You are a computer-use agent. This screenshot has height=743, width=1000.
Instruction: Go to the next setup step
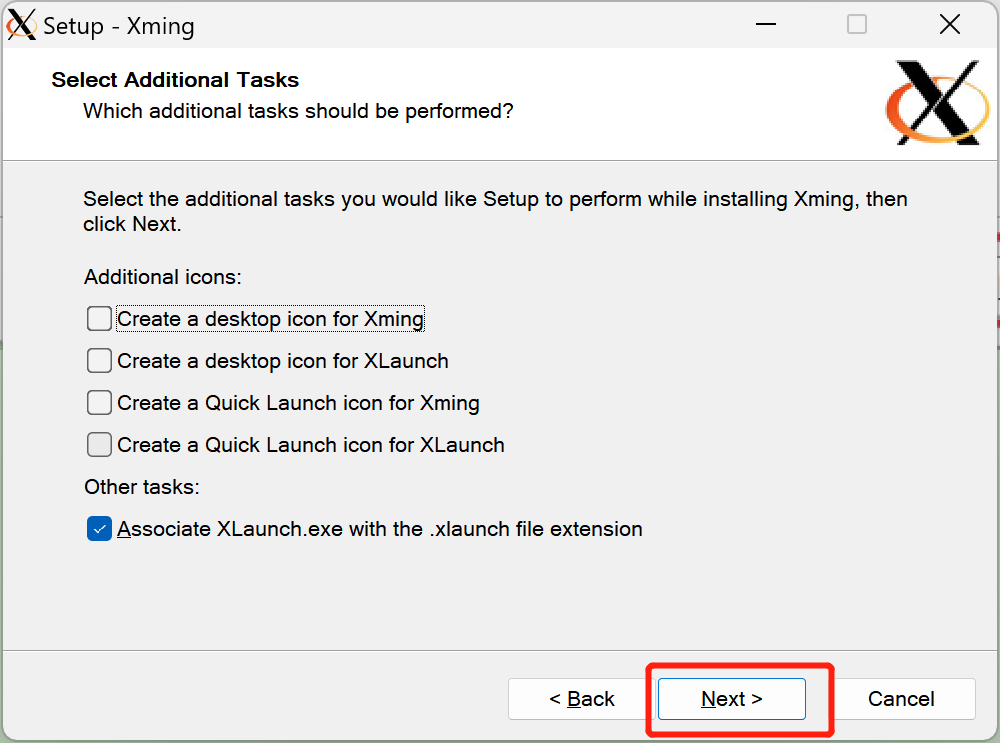coord(731,699)
